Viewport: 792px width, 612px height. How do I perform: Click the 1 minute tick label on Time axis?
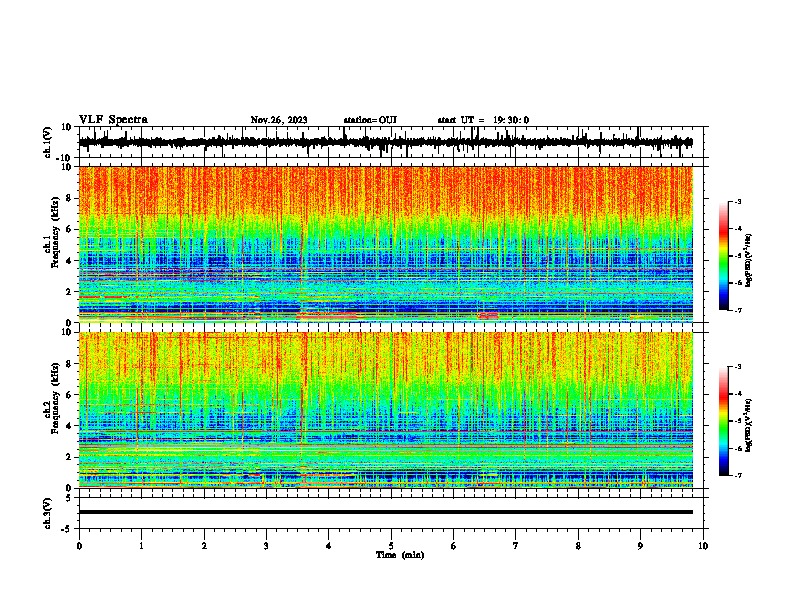[x=141, y=546]
